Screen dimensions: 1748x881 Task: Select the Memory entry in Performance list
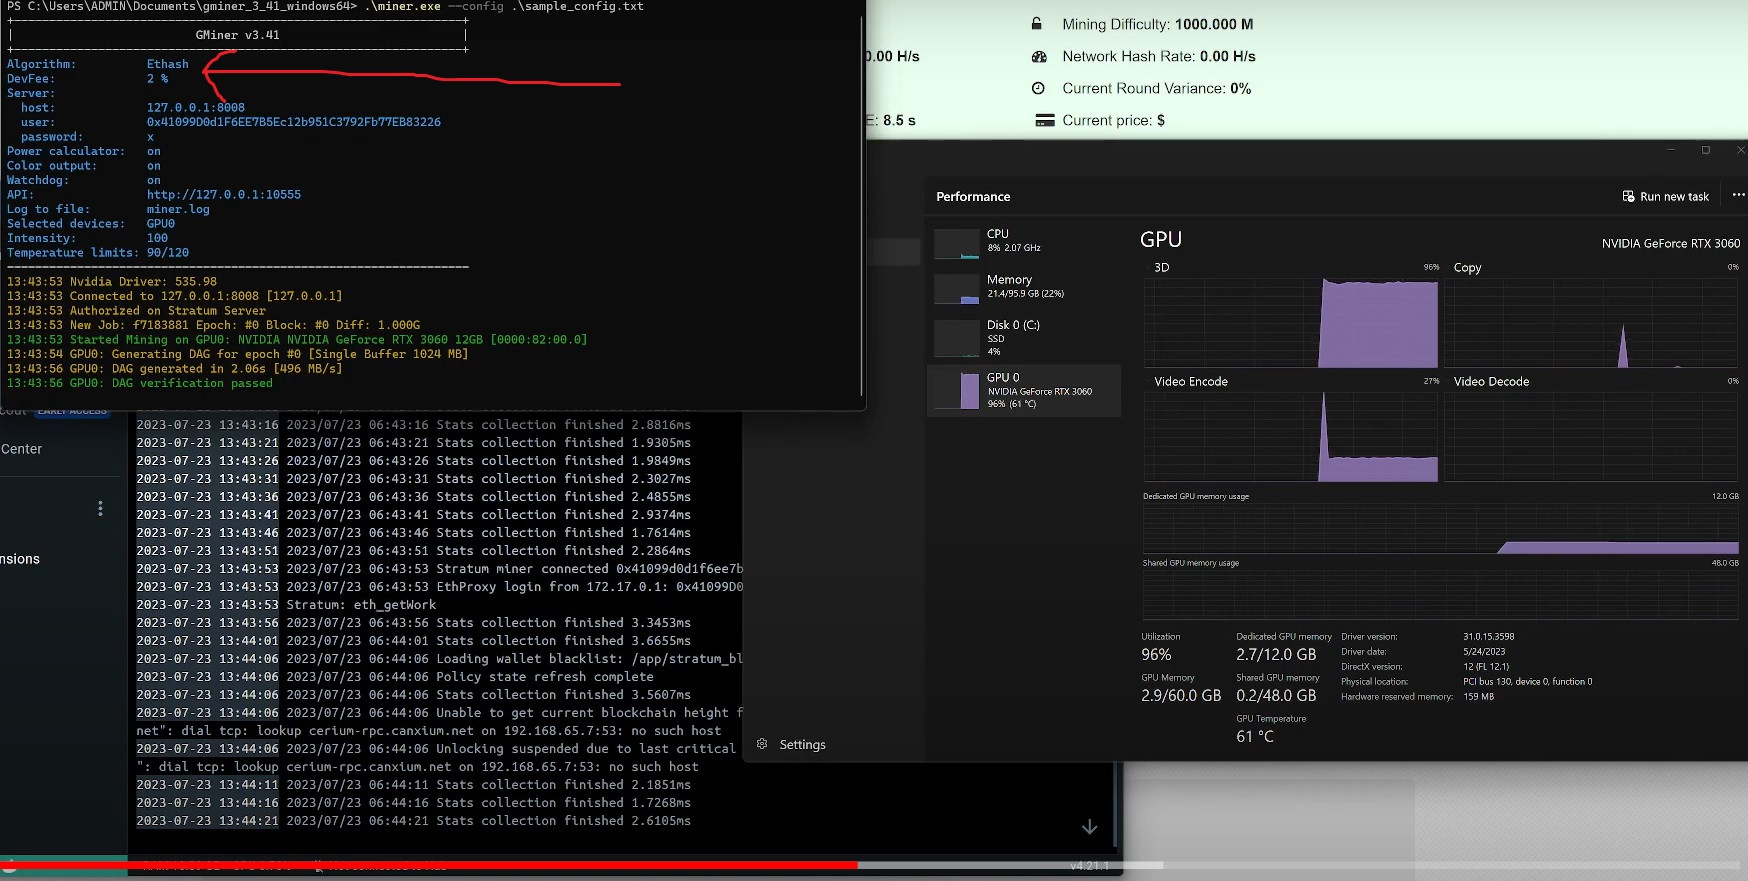[x=1023, y=287]
